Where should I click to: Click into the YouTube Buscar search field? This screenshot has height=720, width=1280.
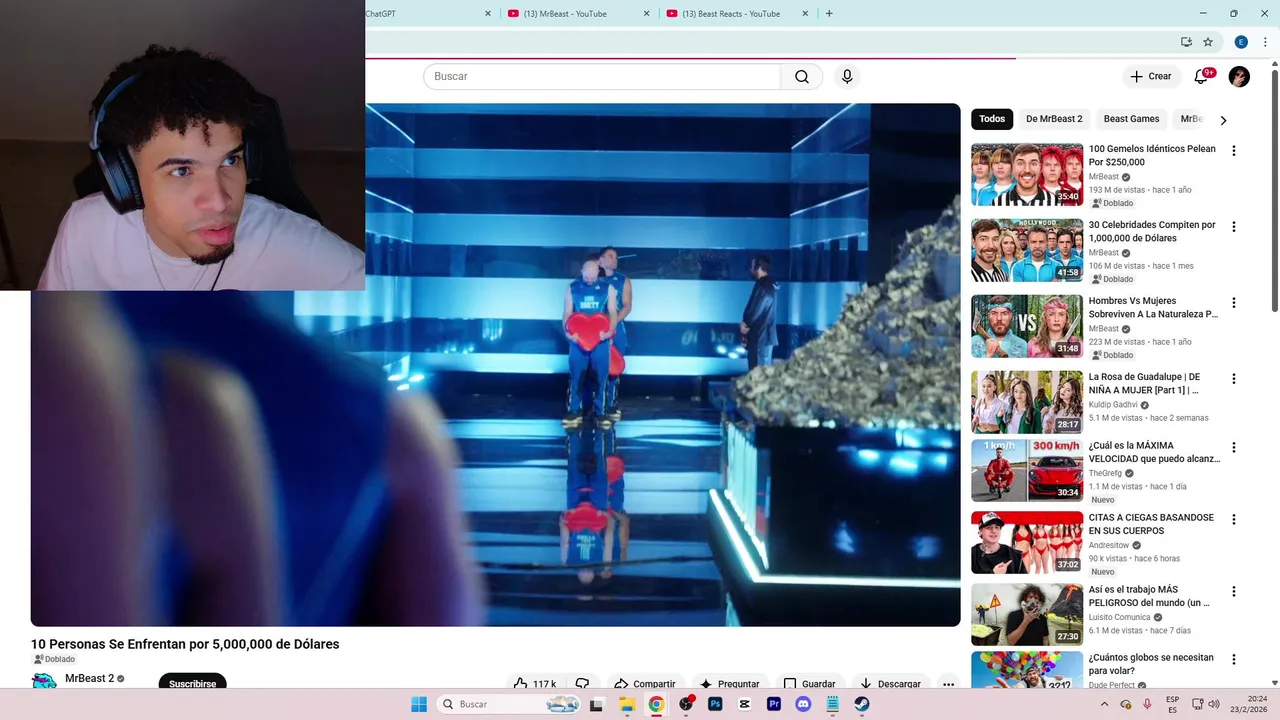point(602,77)
